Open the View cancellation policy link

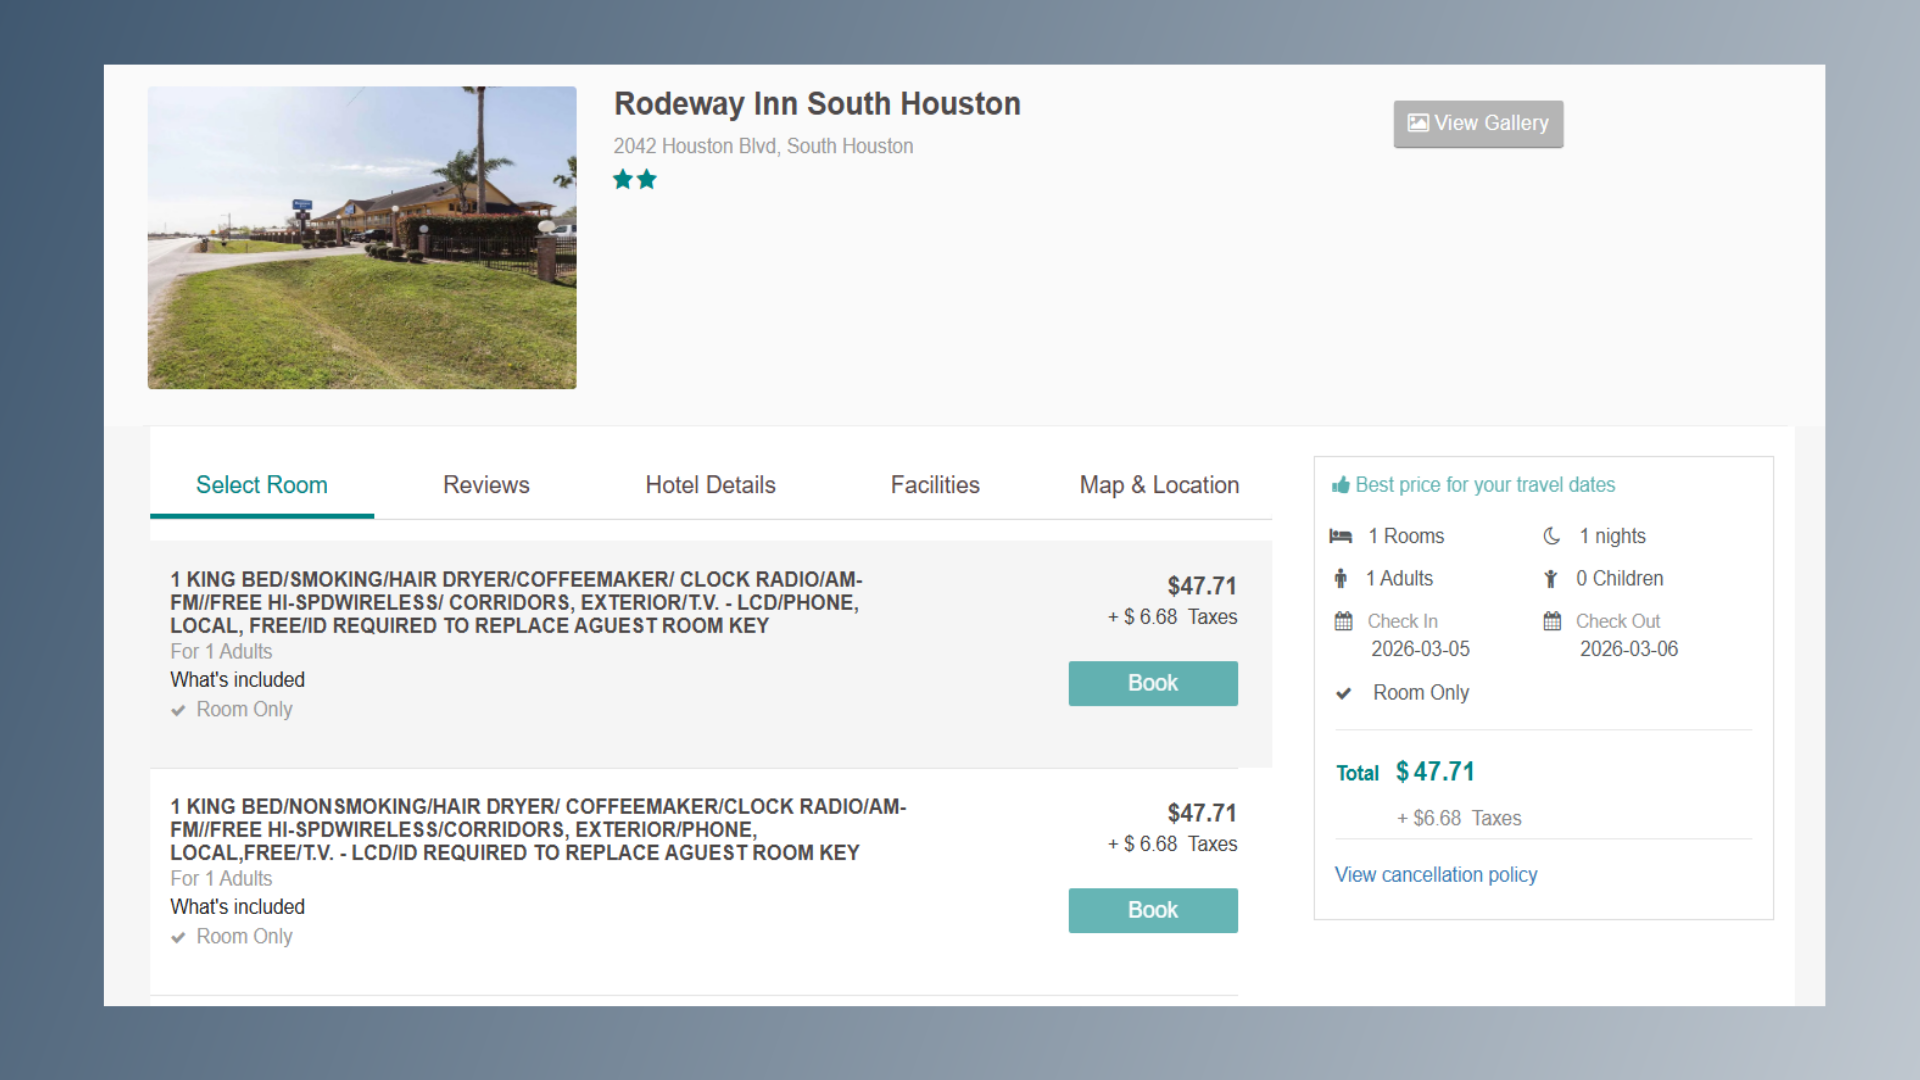[1435, 875]
